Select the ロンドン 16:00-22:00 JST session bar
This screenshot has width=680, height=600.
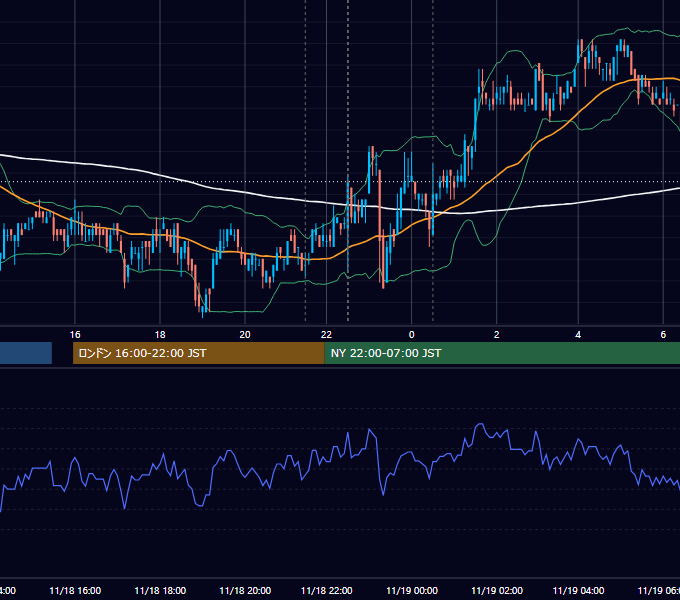click(199, 353)
